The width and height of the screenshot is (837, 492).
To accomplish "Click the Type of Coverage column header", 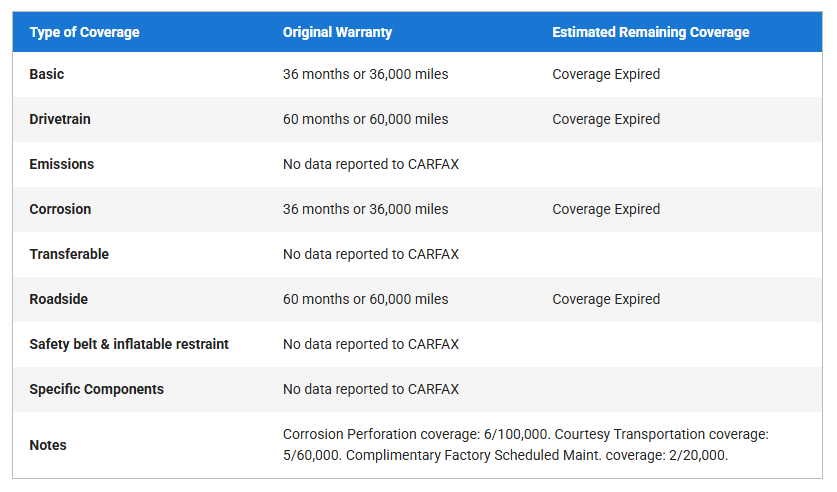I will (x=84, y=32).
